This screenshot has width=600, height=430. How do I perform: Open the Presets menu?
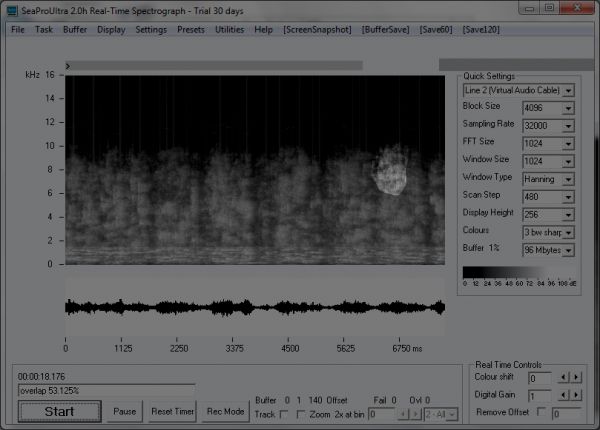[x=191, y=30]
